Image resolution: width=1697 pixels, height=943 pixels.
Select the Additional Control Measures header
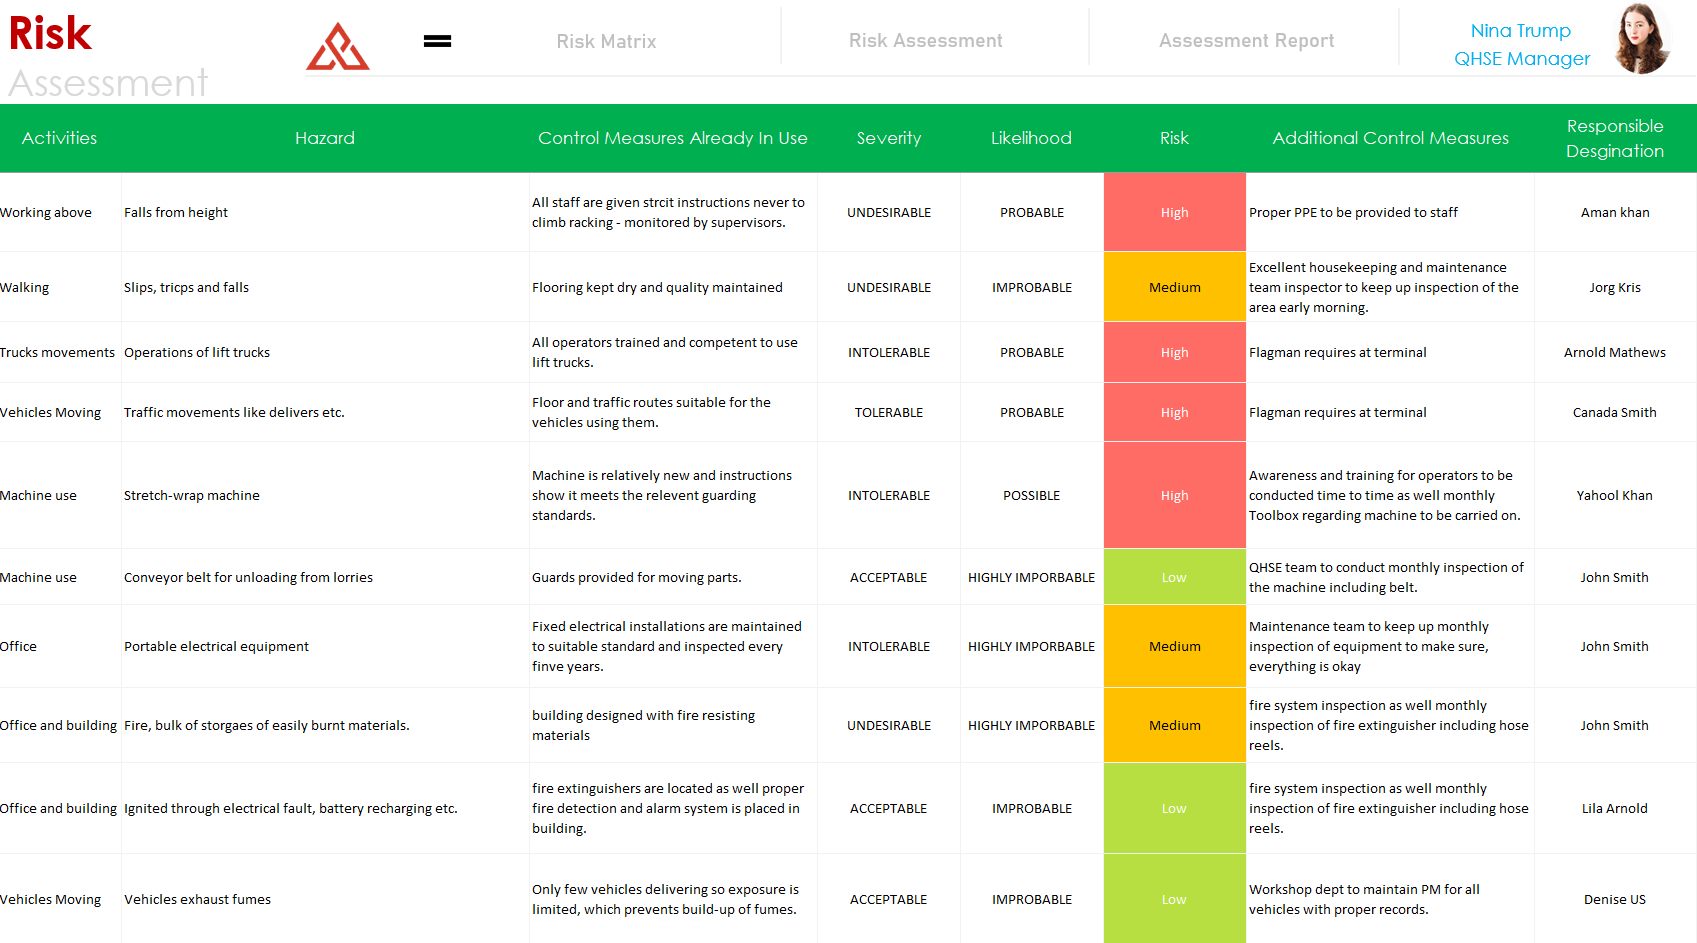click(1390, 138)
